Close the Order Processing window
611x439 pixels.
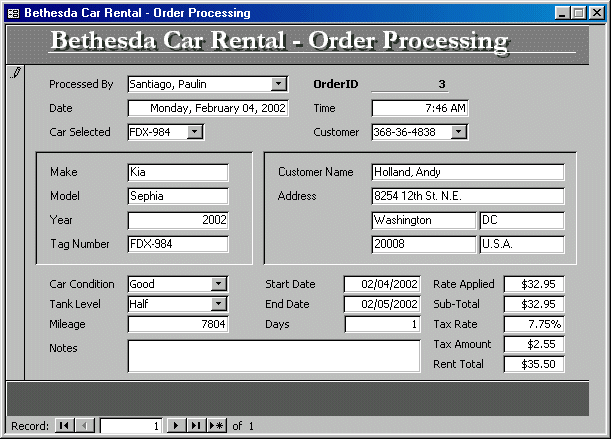(x=597, y=13)
